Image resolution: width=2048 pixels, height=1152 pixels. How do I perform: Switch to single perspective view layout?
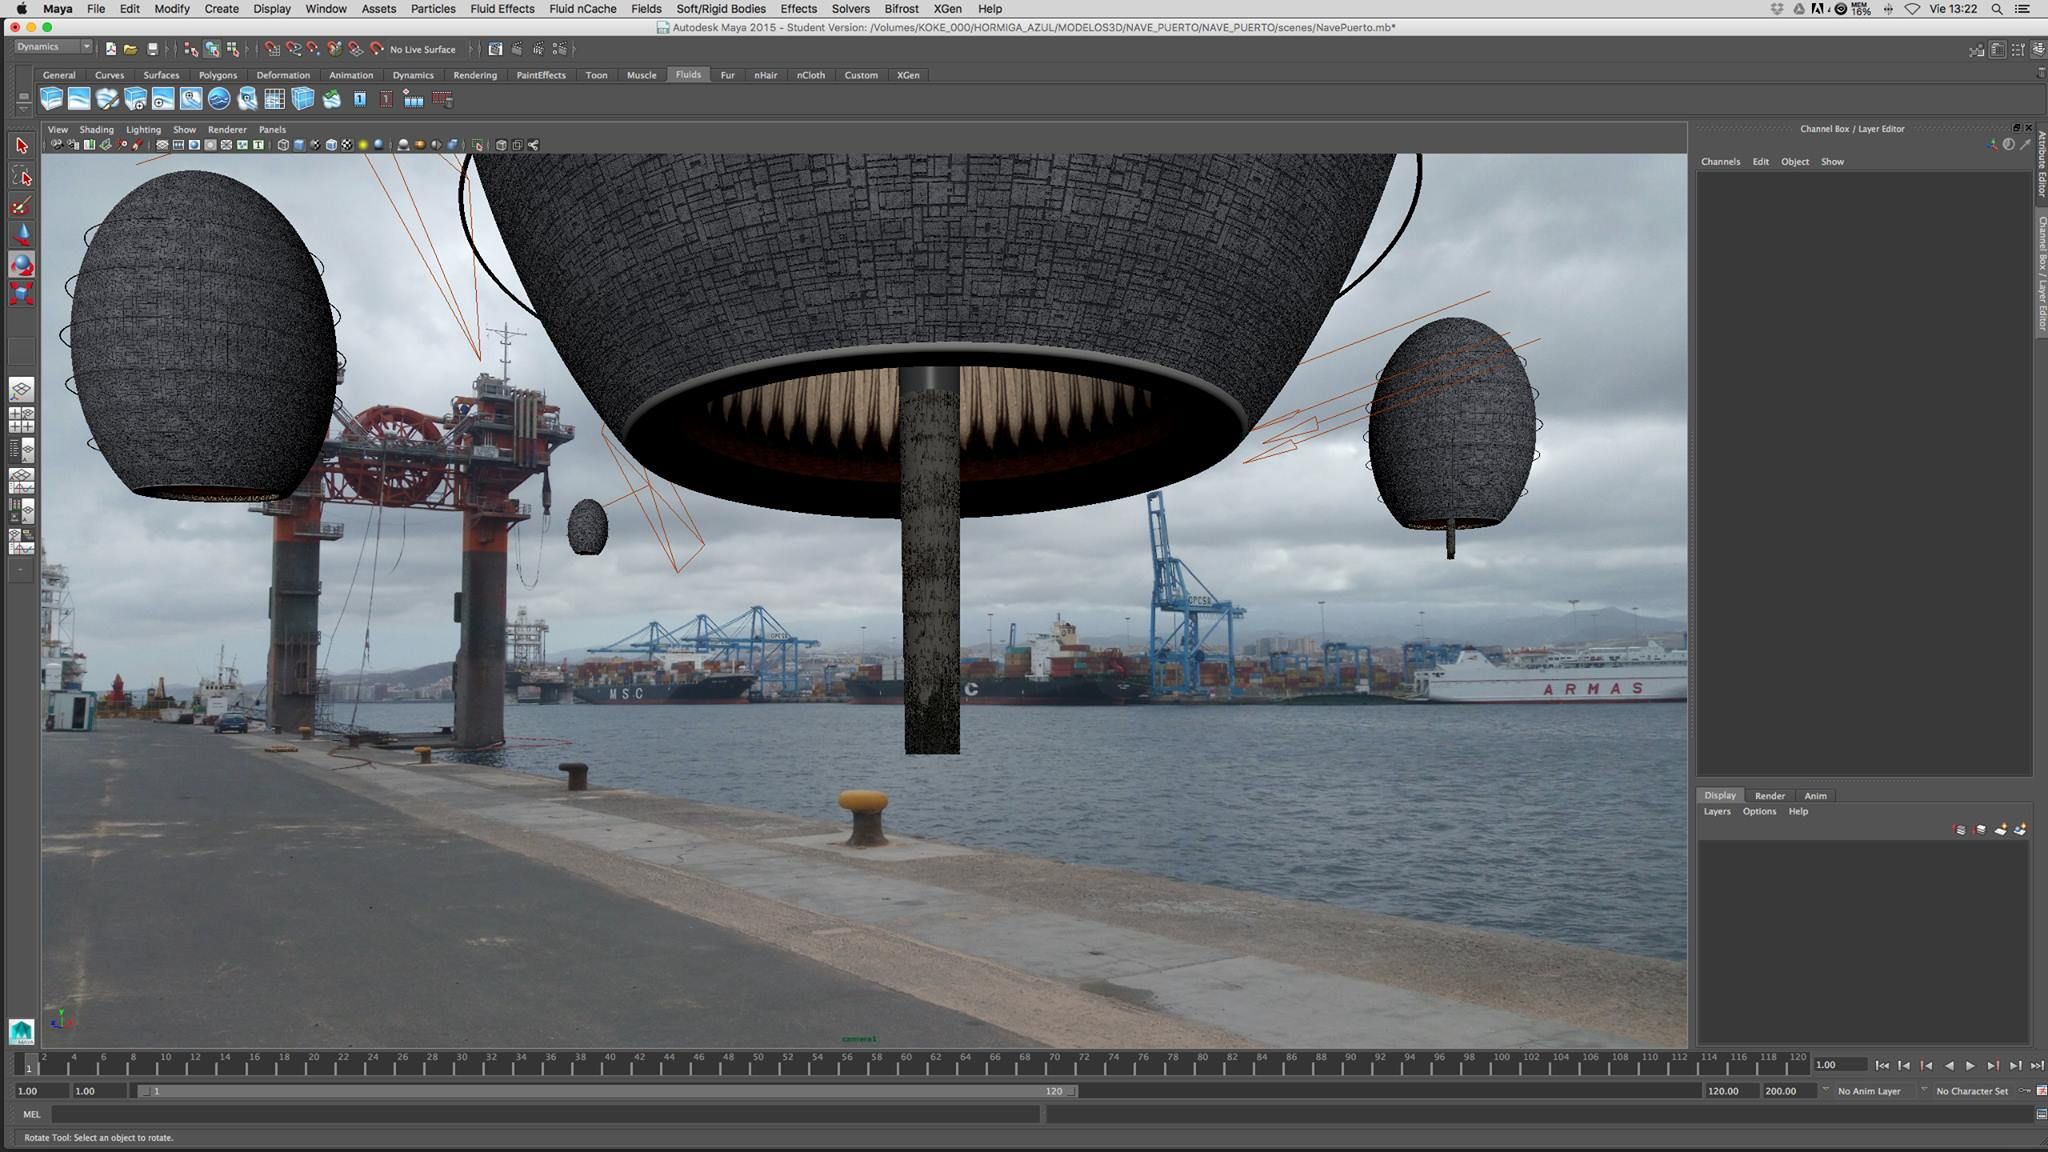(22, 388)
